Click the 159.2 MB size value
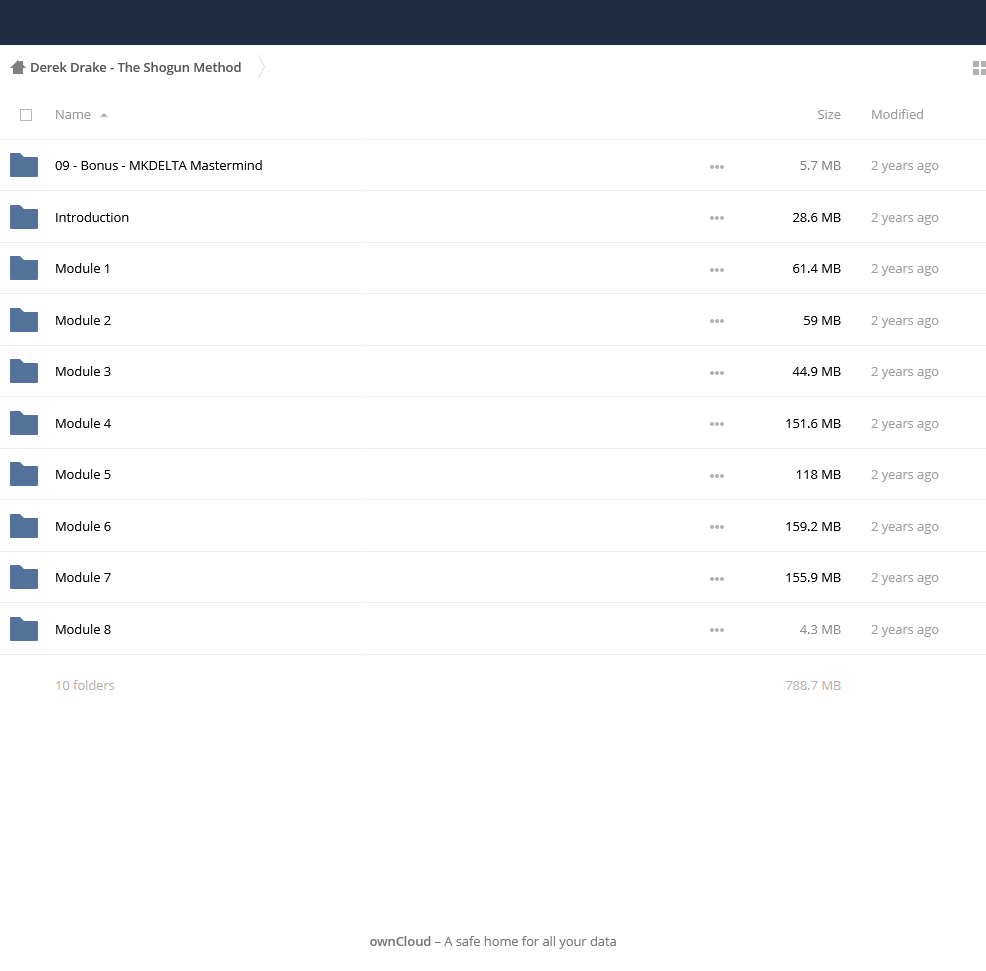The height and width of the screenshot is (971, 986). [x=813, y=526]
